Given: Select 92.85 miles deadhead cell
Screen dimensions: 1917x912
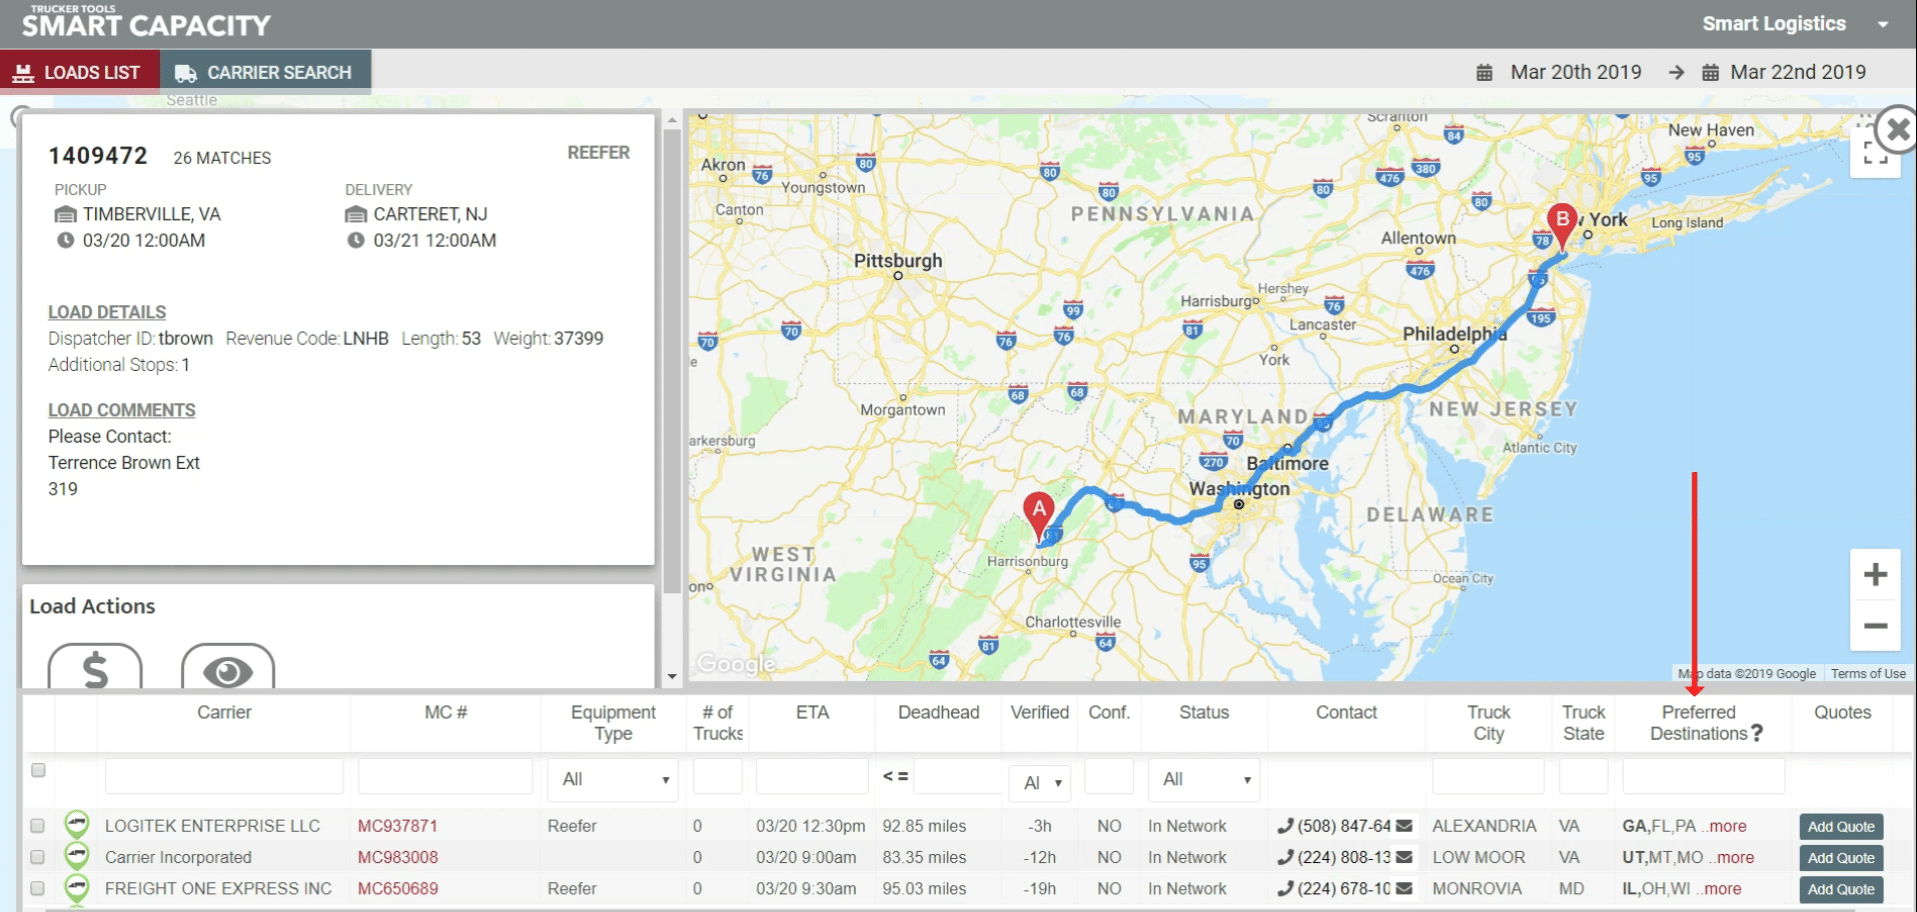Looking at the screenshot, I should [924, 826].
